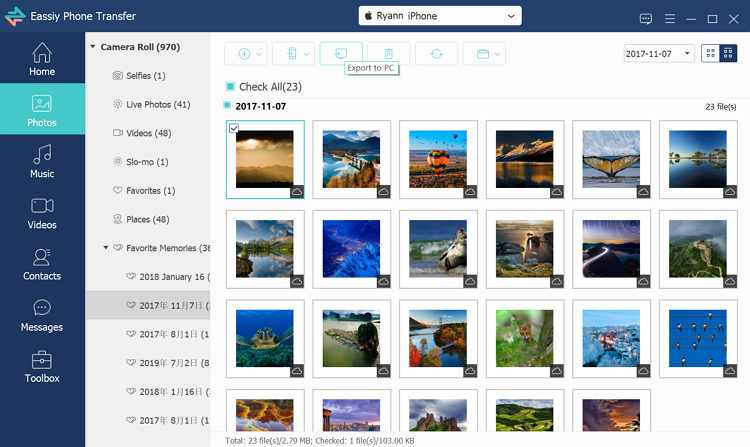
Task: Click the refresh icon in toolbar
Action: coord(436,54)
